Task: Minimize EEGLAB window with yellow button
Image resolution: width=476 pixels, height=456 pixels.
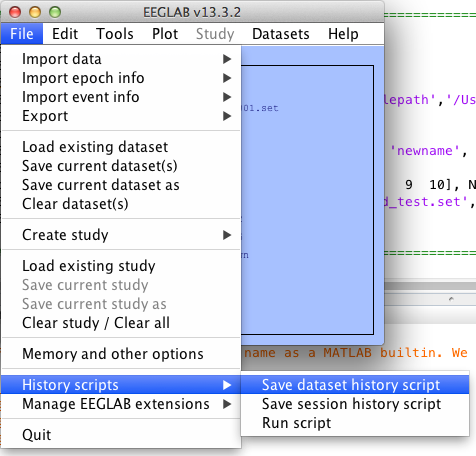Action: (x=35, y=12)
